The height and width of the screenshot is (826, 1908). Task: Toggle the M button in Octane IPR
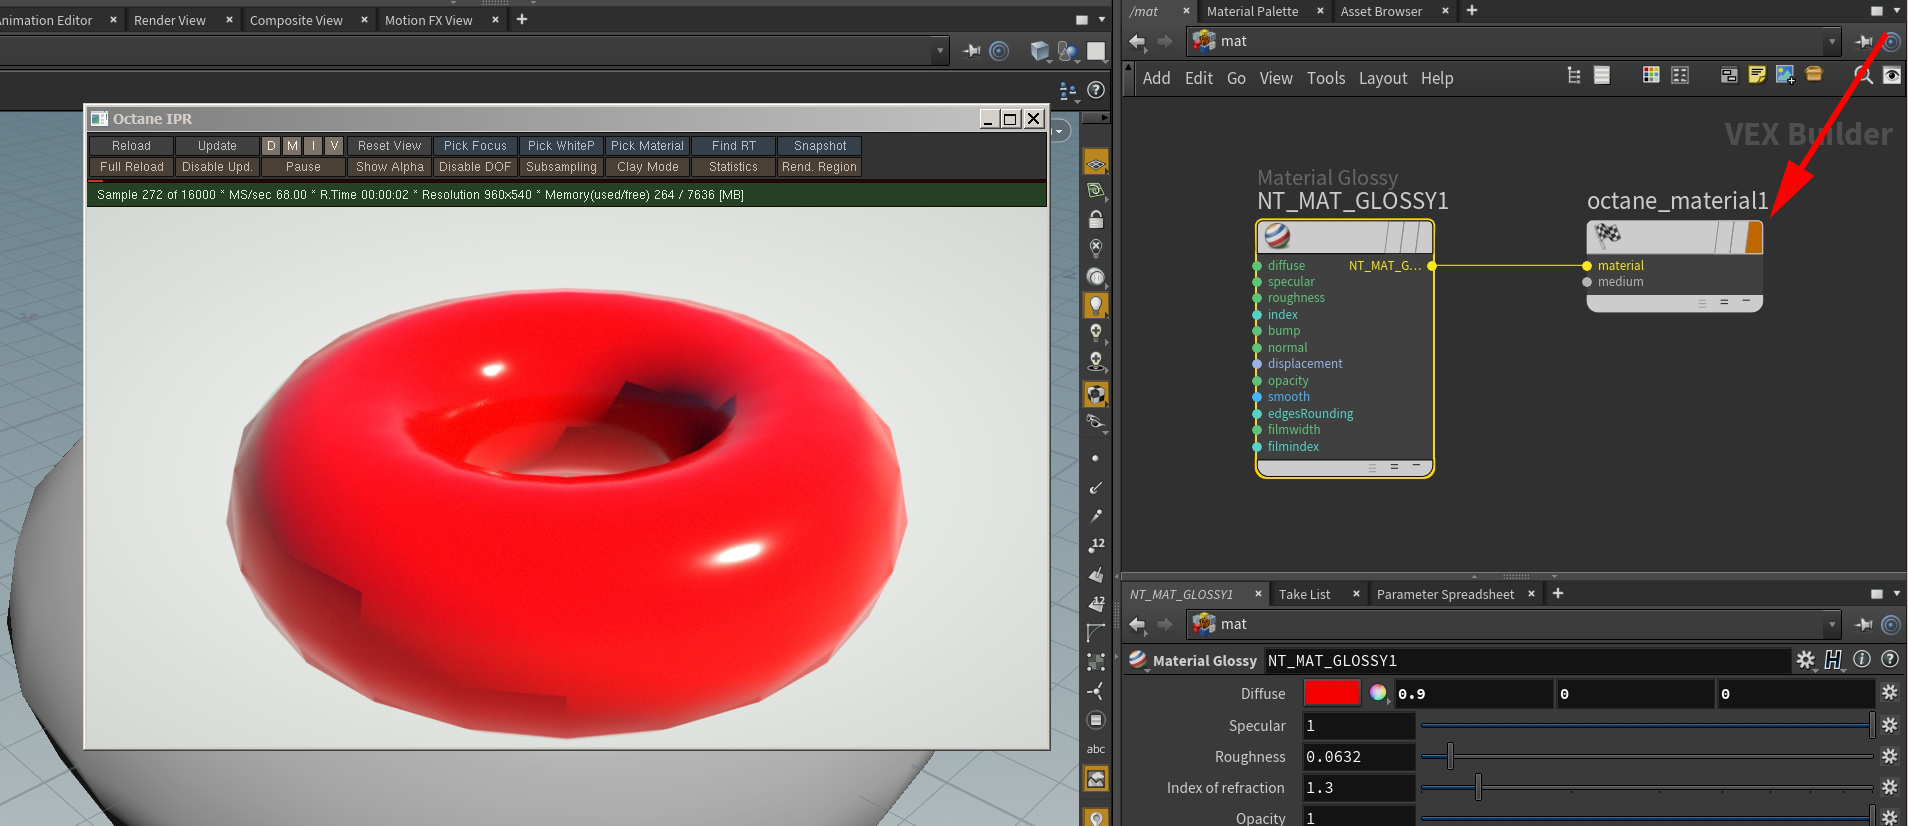pos(292,146)
